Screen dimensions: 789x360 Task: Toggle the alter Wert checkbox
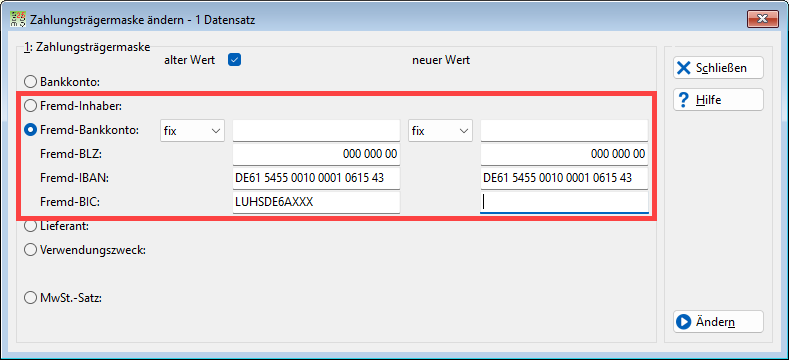234,60
